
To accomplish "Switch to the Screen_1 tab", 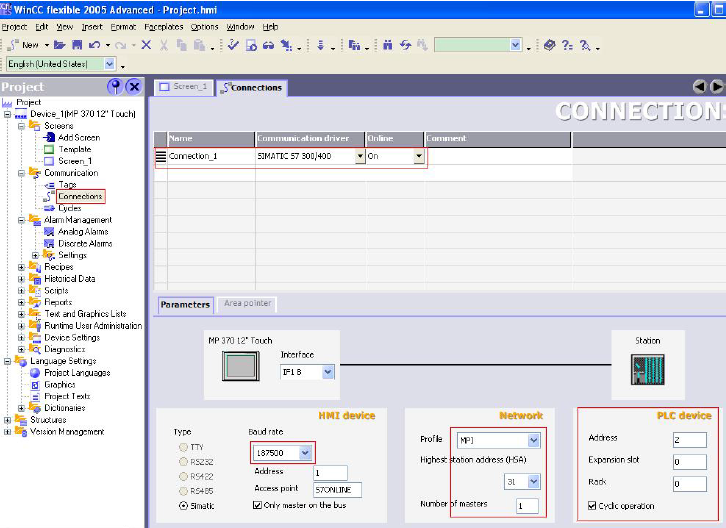I will pos(183,87).
